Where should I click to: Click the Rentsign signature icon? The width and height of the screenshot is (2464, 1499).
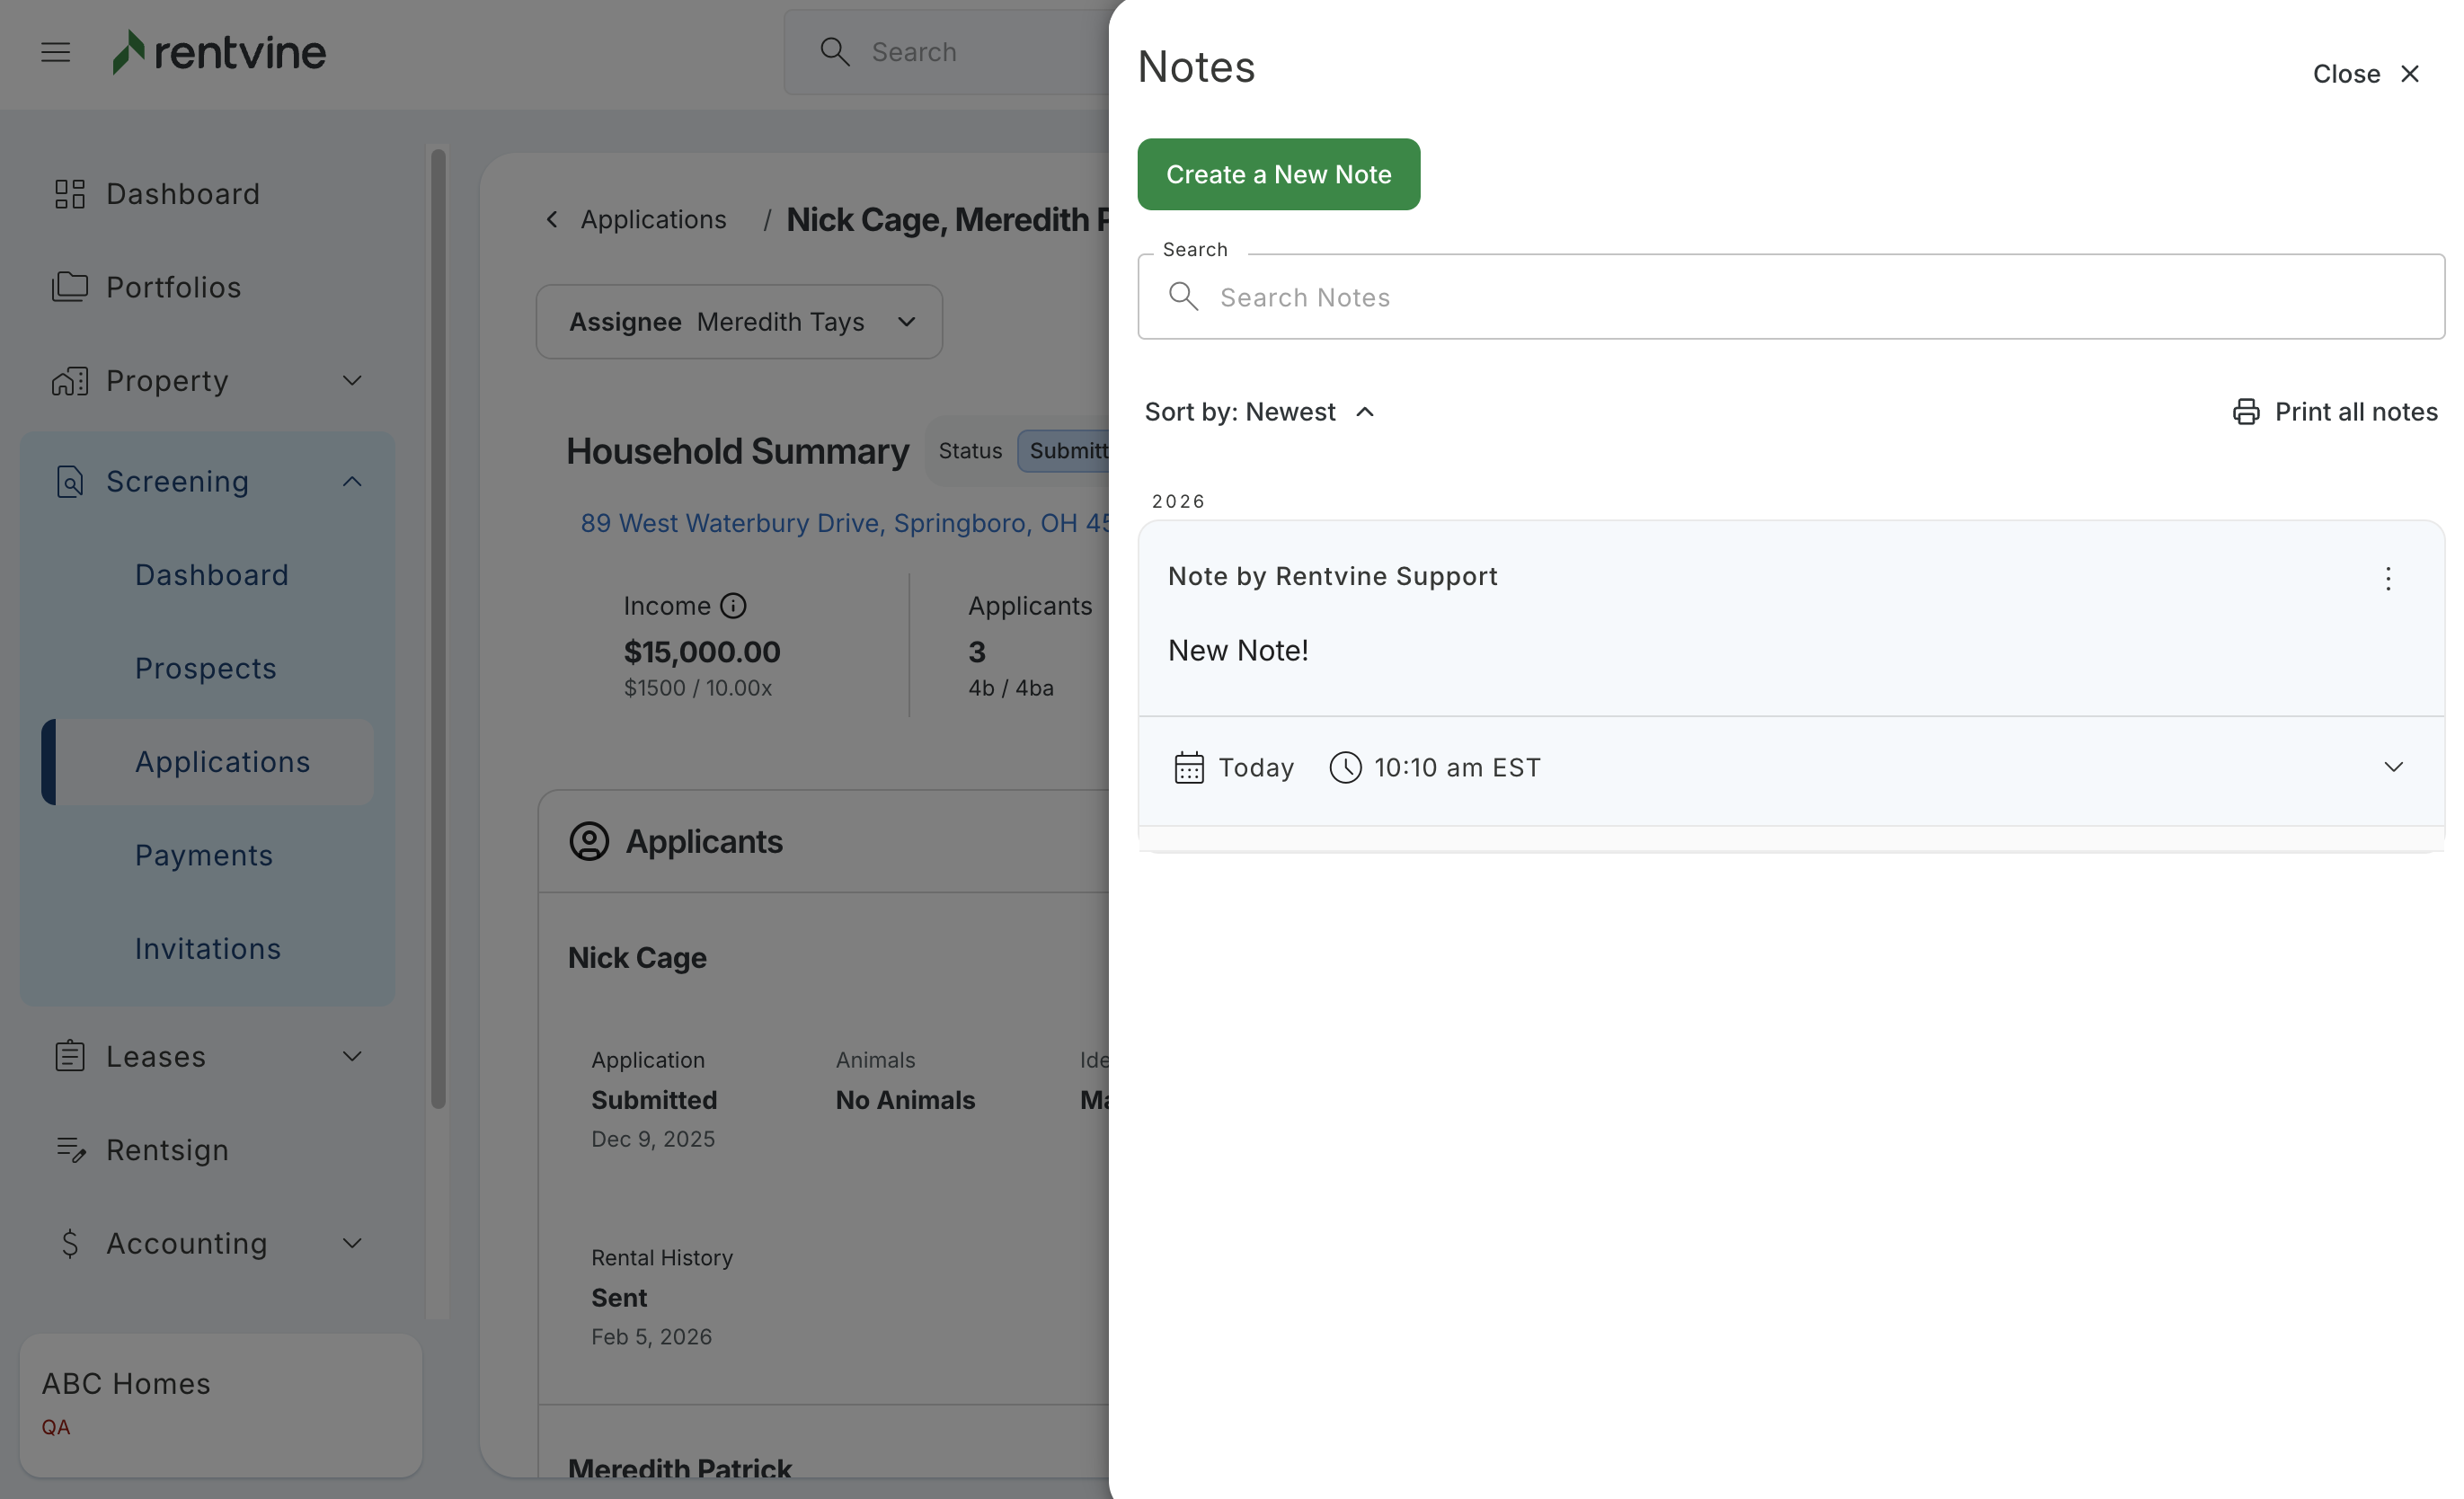[69, 1150]
